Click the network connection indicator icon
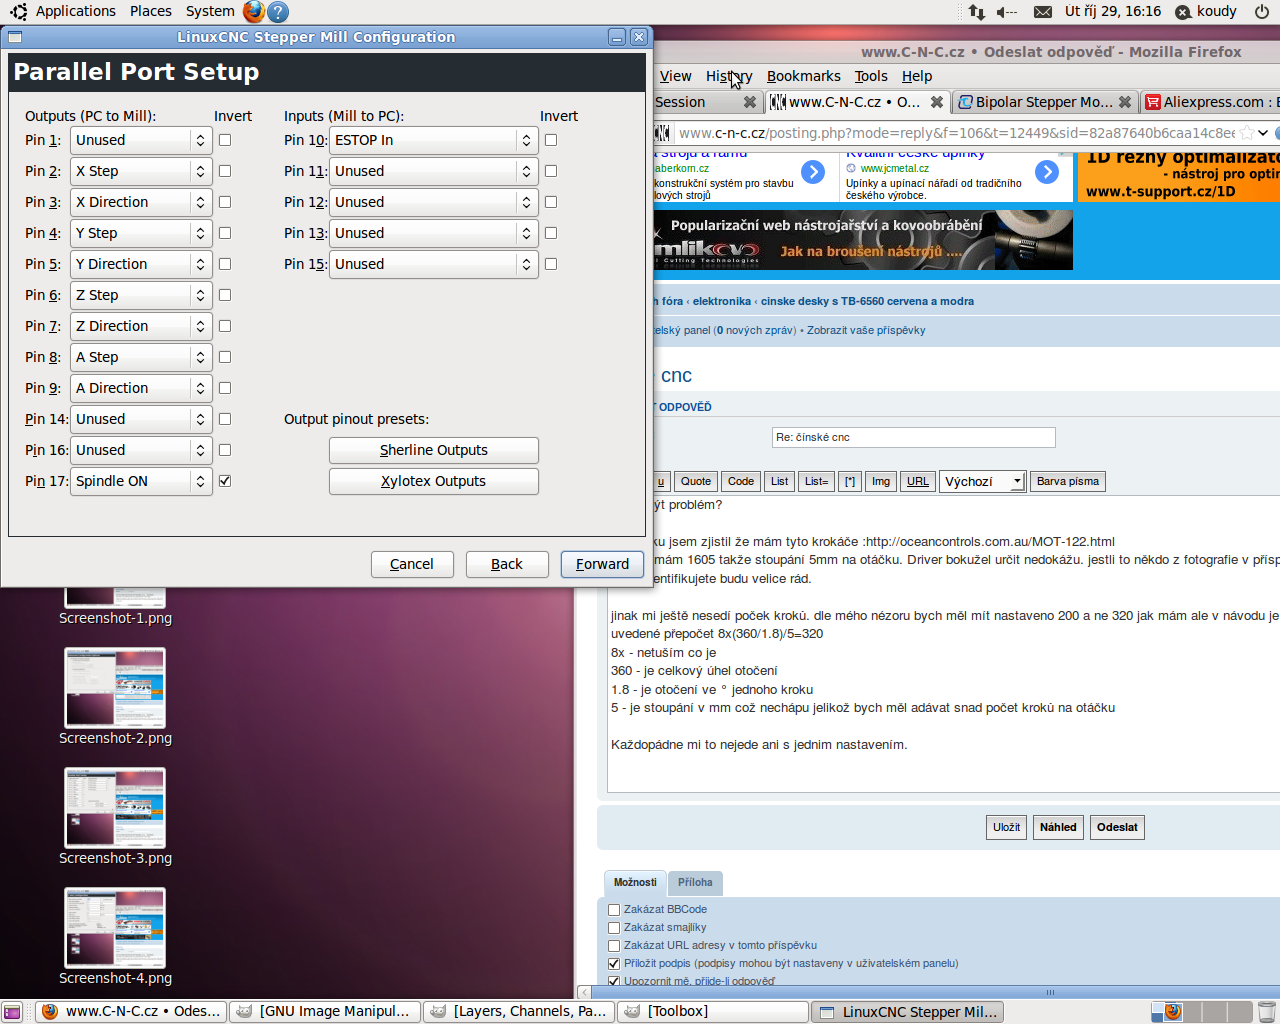 pyautogui.click(x=976, y=12)
